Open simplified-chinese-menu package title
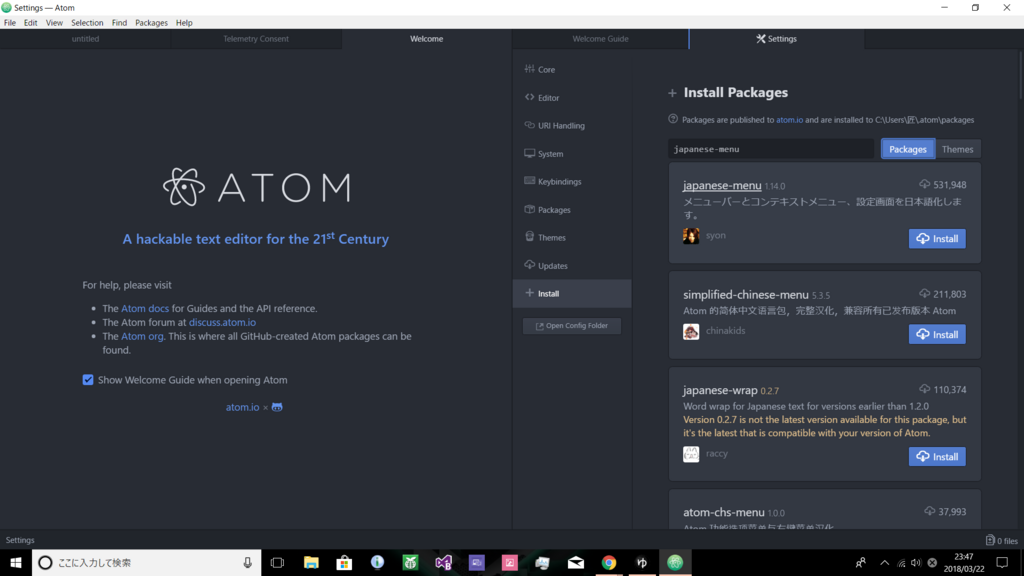This screenshot has height=576, width=1024. [x=746, y=295]
